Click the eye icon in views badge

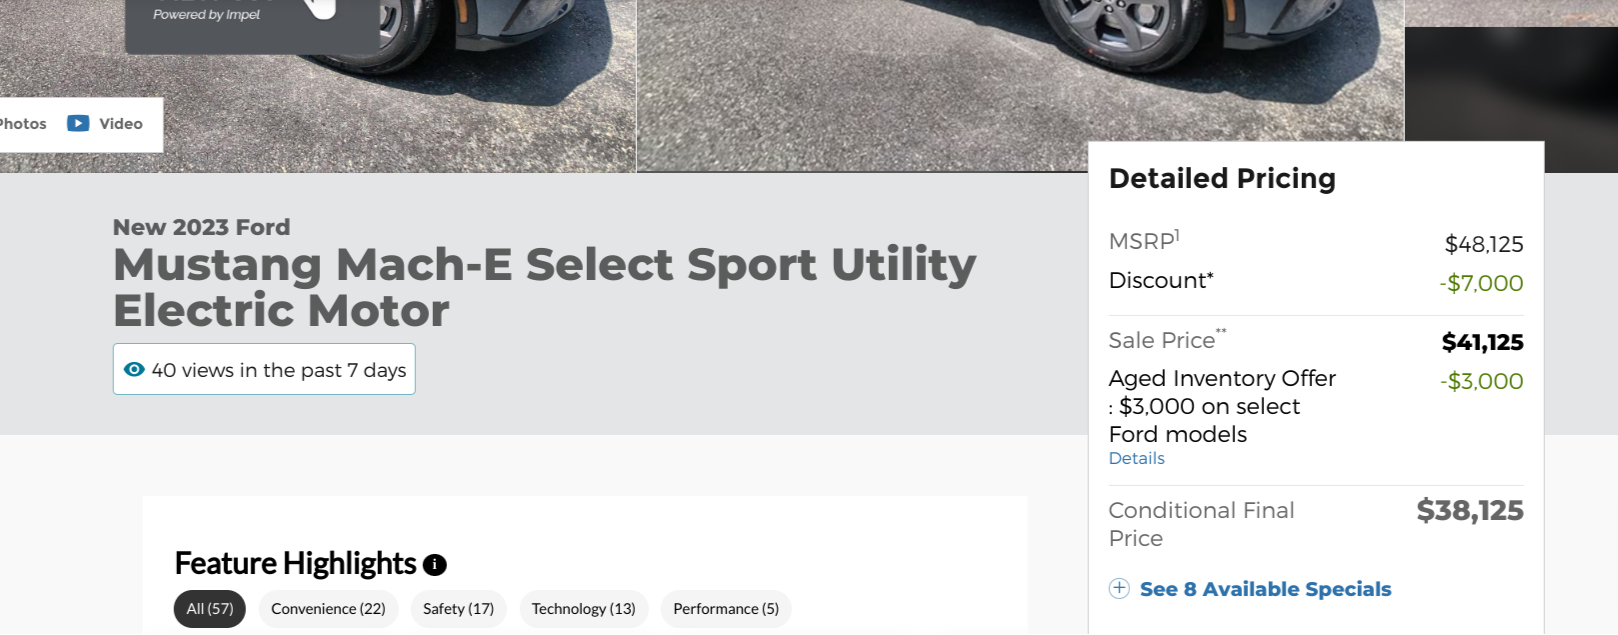click(x=134, y=369)
